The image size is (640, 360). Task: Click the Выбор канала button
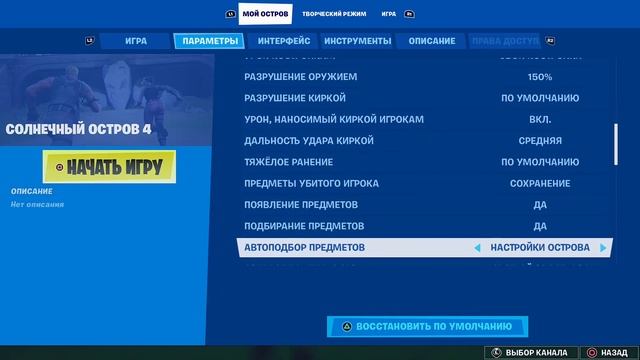pyautogui.click(x=531, y=353)
